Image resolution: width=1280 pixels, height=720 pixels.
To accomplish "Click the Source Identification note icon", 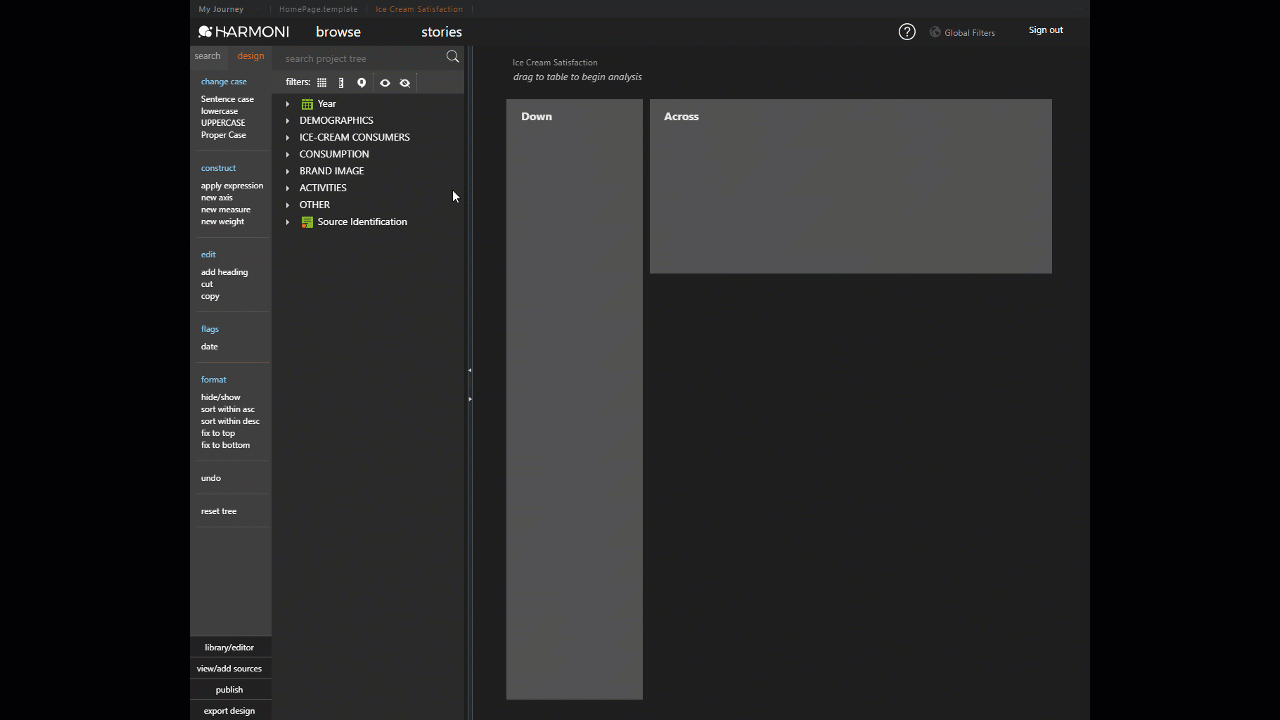I will click(307, 222).
